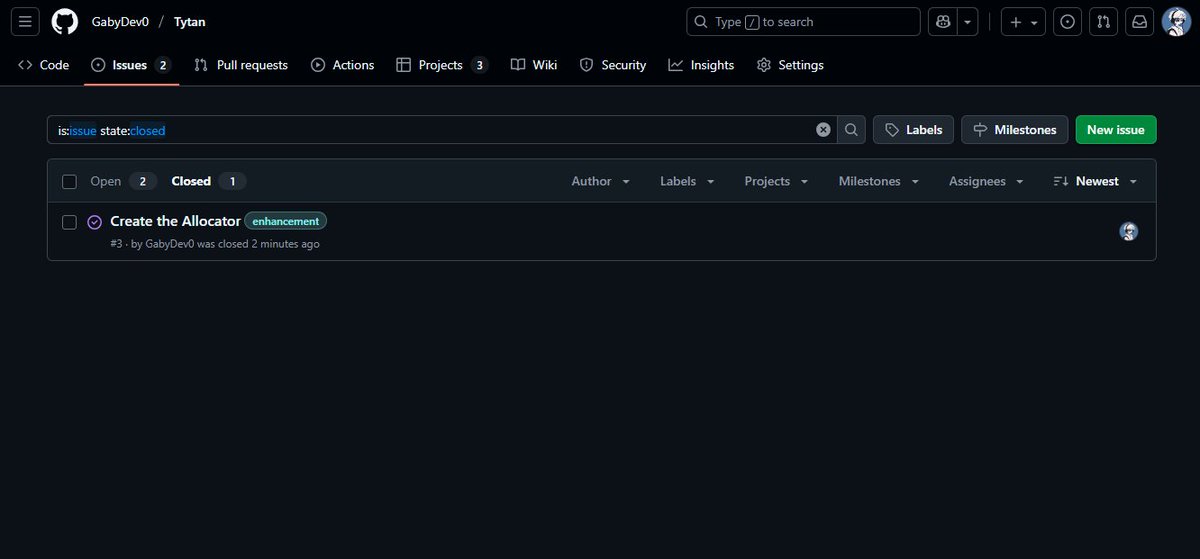This screenshot has width=1200, height=559.
Task: Open the Labels page button
Action: [x=913, y=130]
